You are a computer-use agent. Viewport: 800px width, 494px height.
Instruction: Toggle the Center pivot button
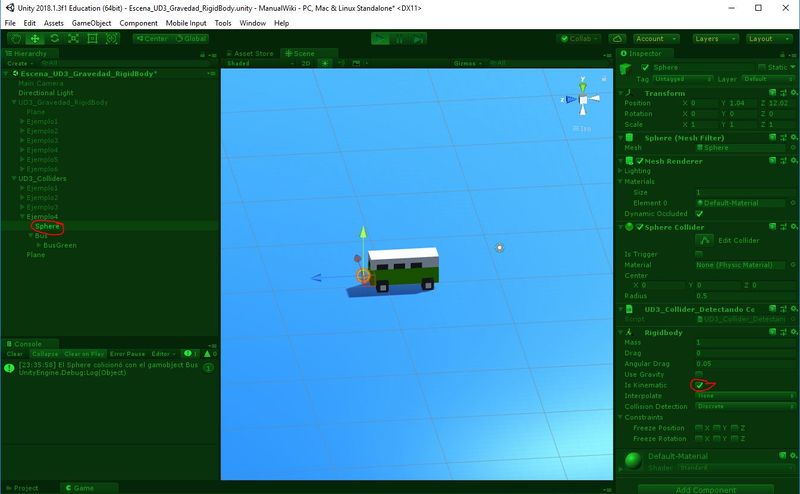152,39
